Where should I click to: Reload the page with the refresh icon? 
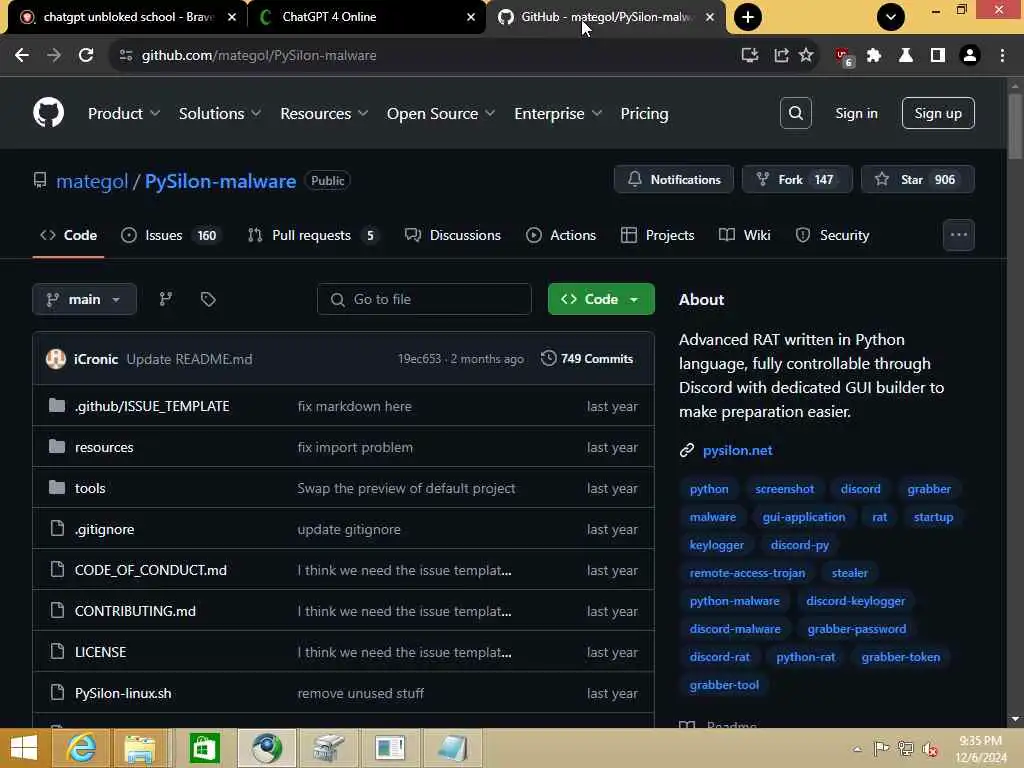86,56
